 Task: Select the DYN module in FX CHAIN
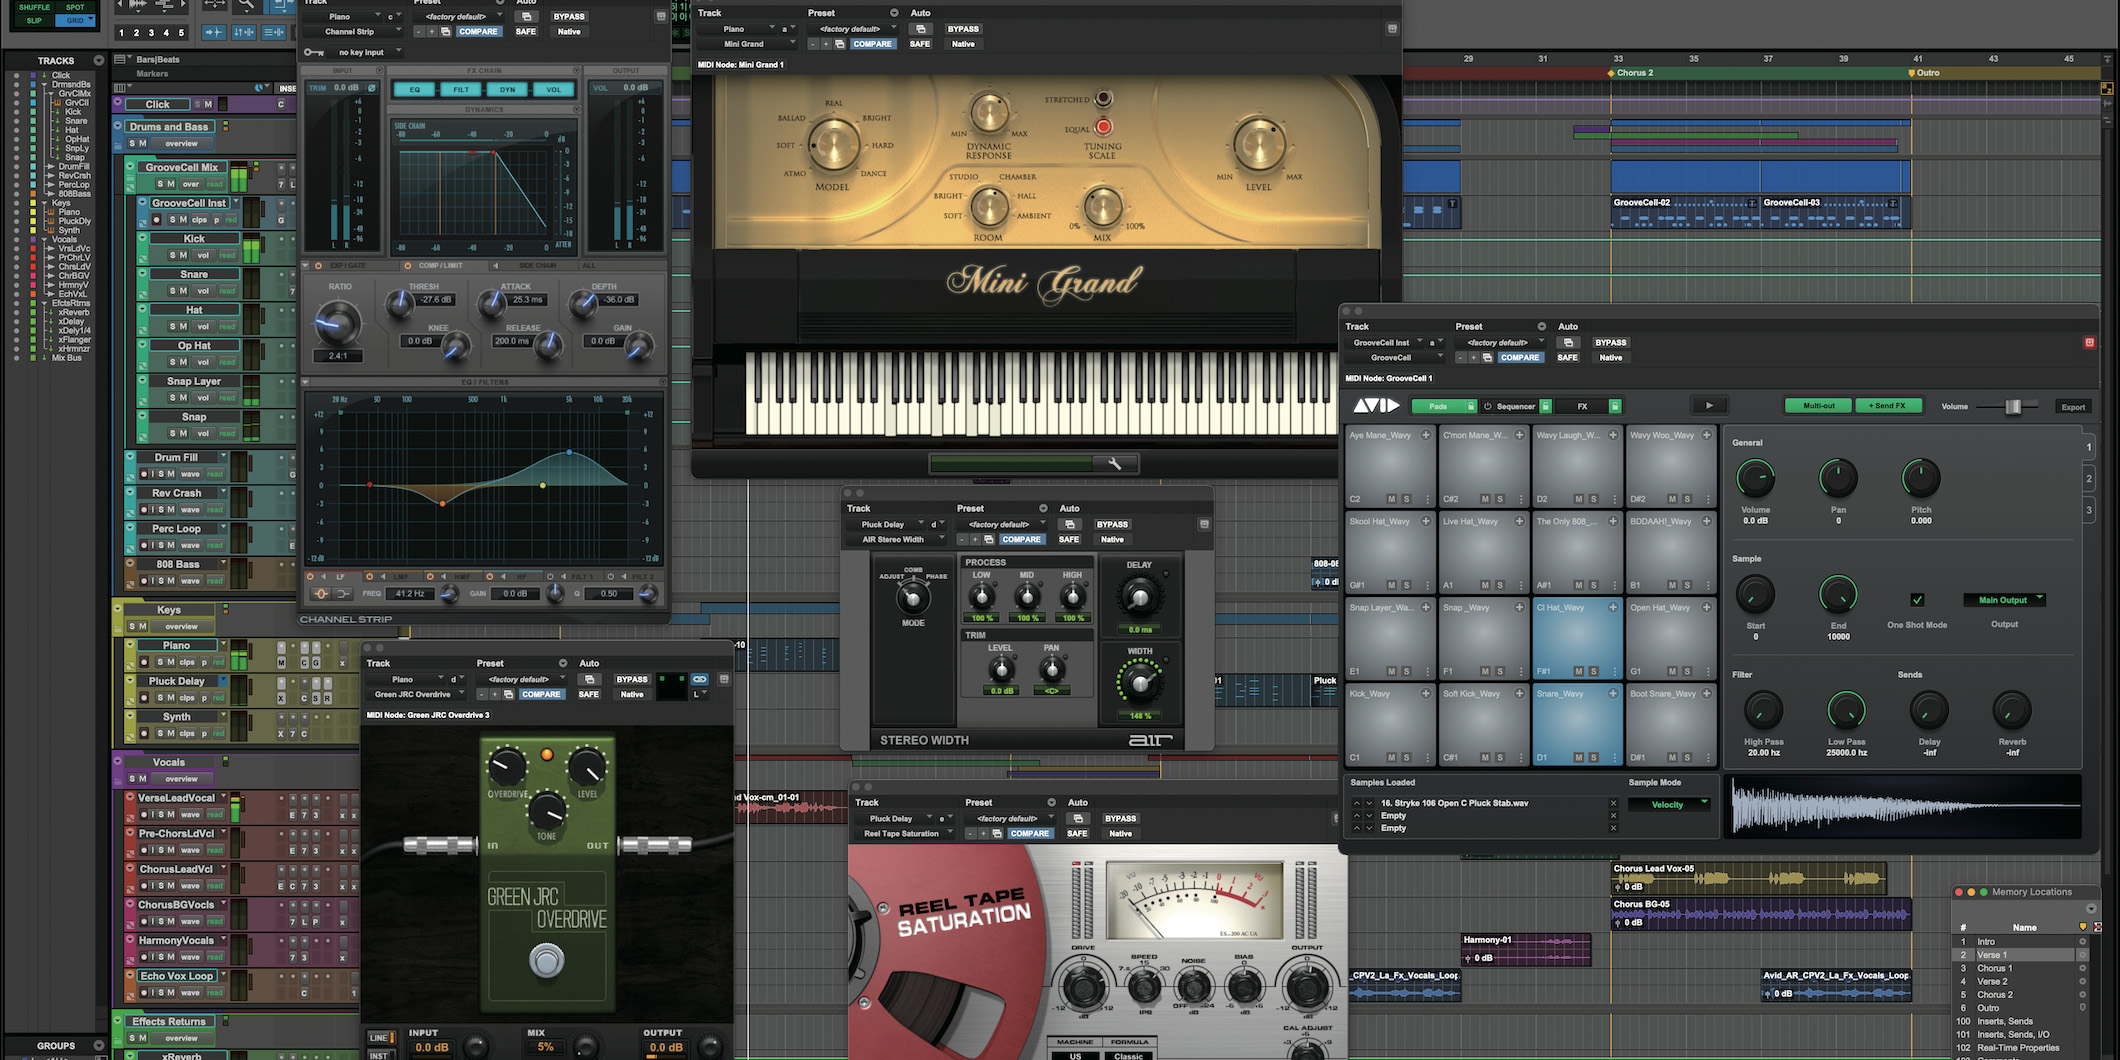(x=508, y=89)
